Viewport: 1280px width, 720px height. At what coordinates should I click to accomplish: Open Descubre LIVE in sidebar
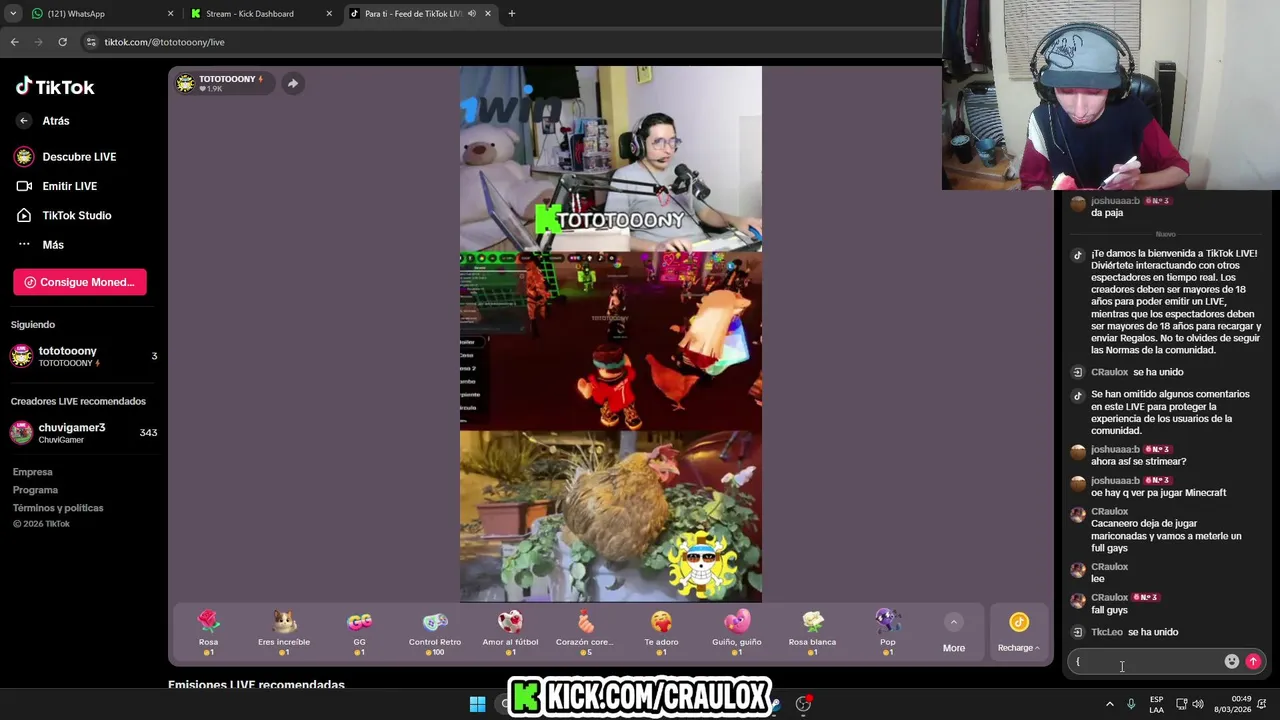pos(66,157)
